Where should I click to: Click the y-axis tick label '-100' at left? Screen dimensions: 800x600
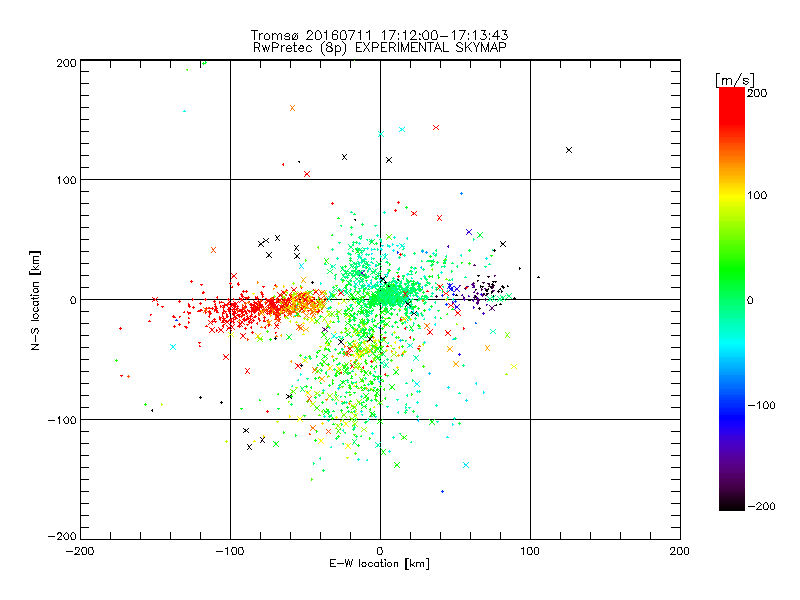(62, 420)
